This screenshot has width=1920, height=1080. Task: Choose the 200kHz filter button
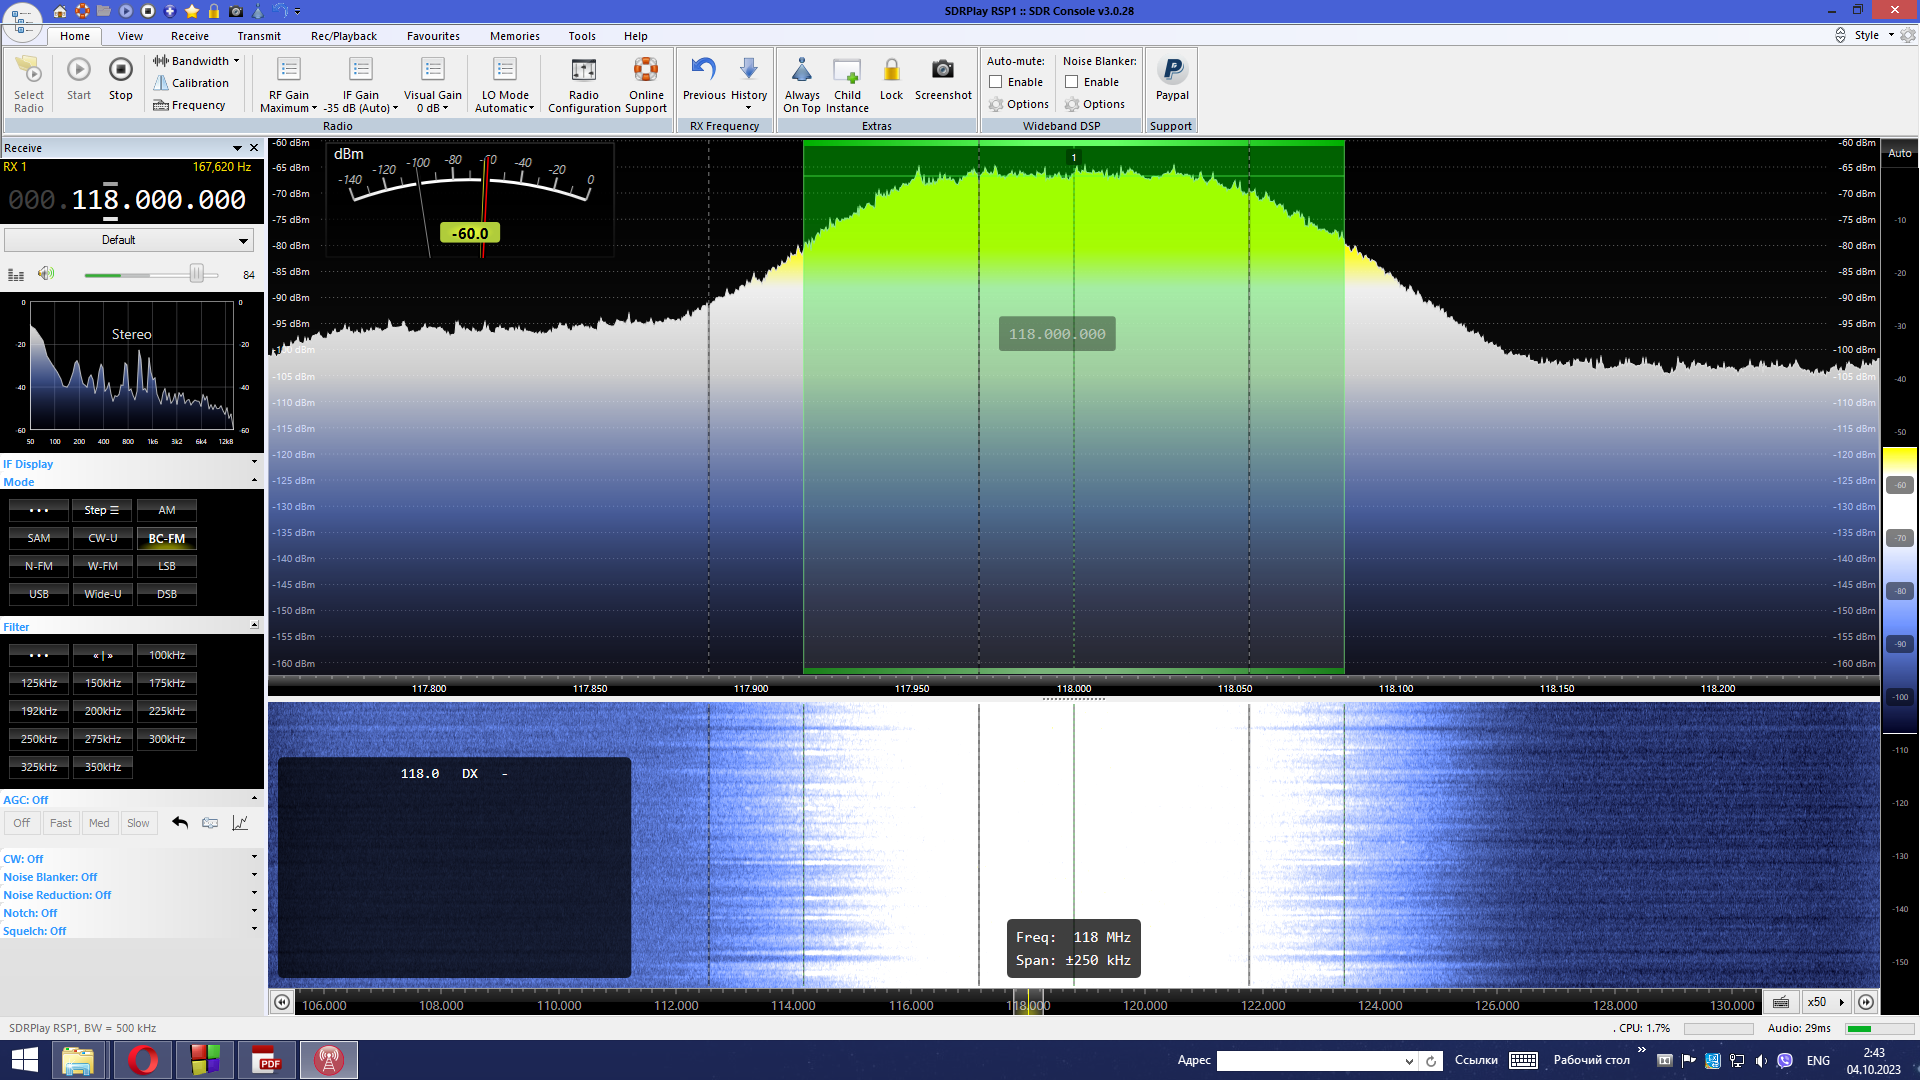coord(102,711)
